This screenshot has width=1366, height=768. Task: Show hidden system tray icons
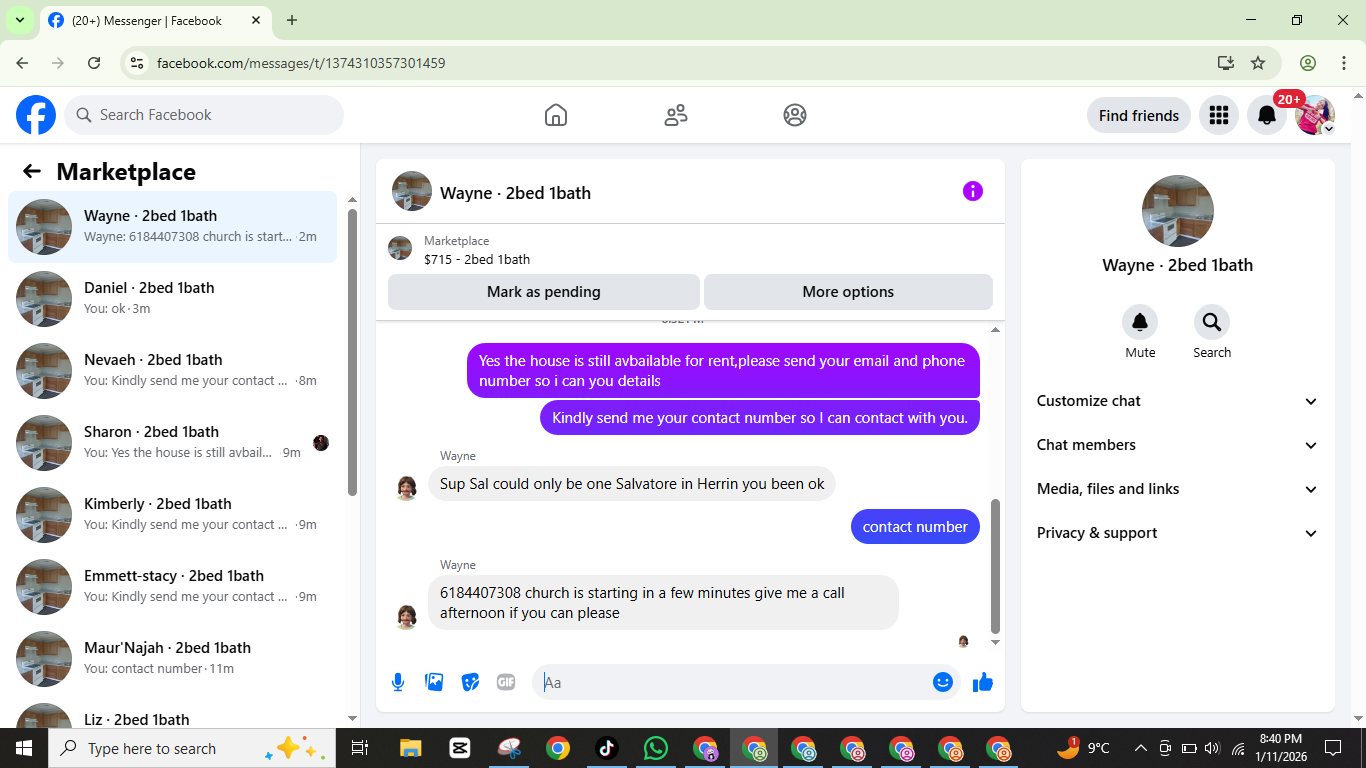(1140, 748)
